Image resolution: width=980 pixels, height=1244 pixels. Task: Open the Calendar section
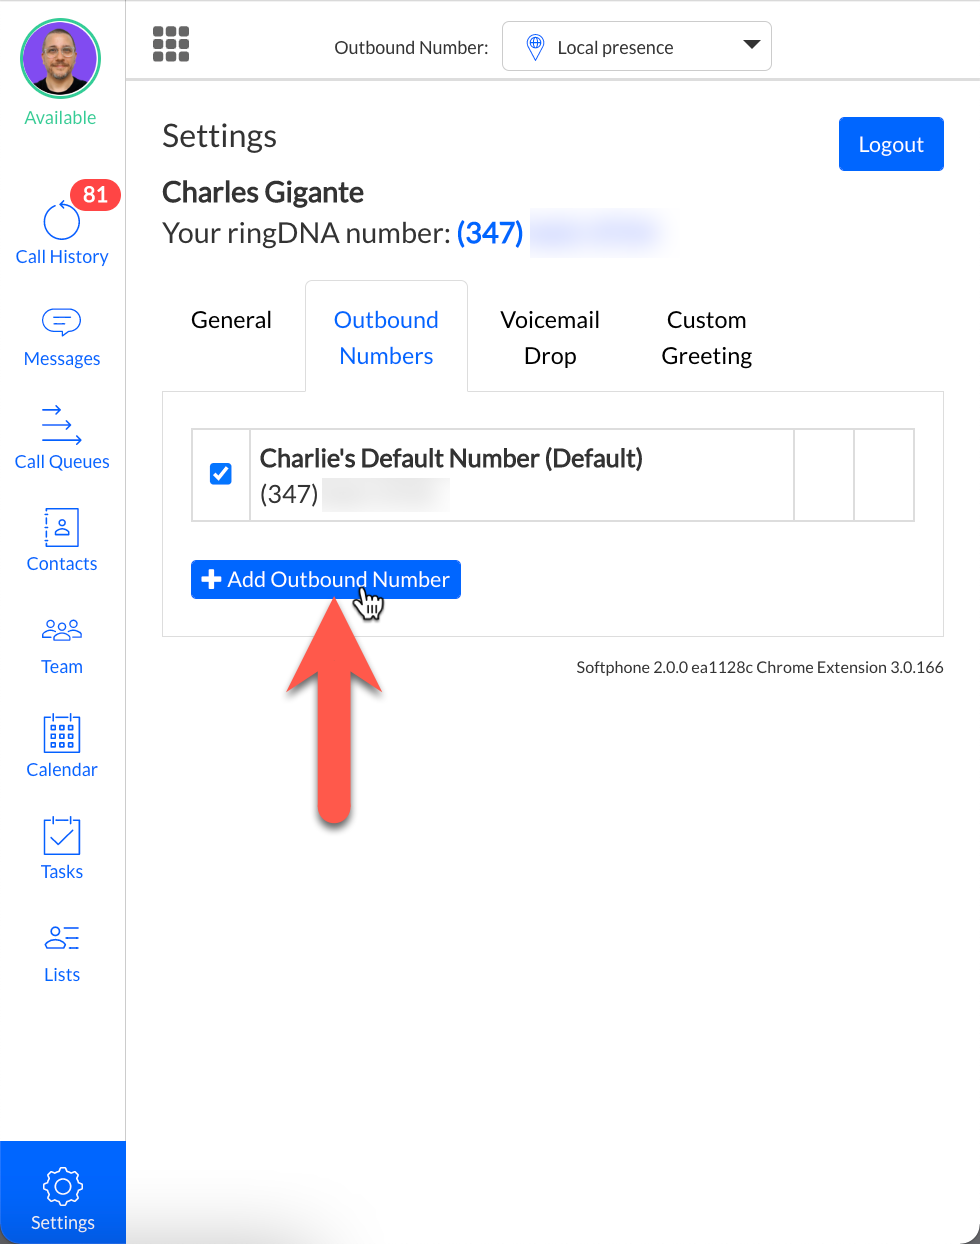click(62, 746)
